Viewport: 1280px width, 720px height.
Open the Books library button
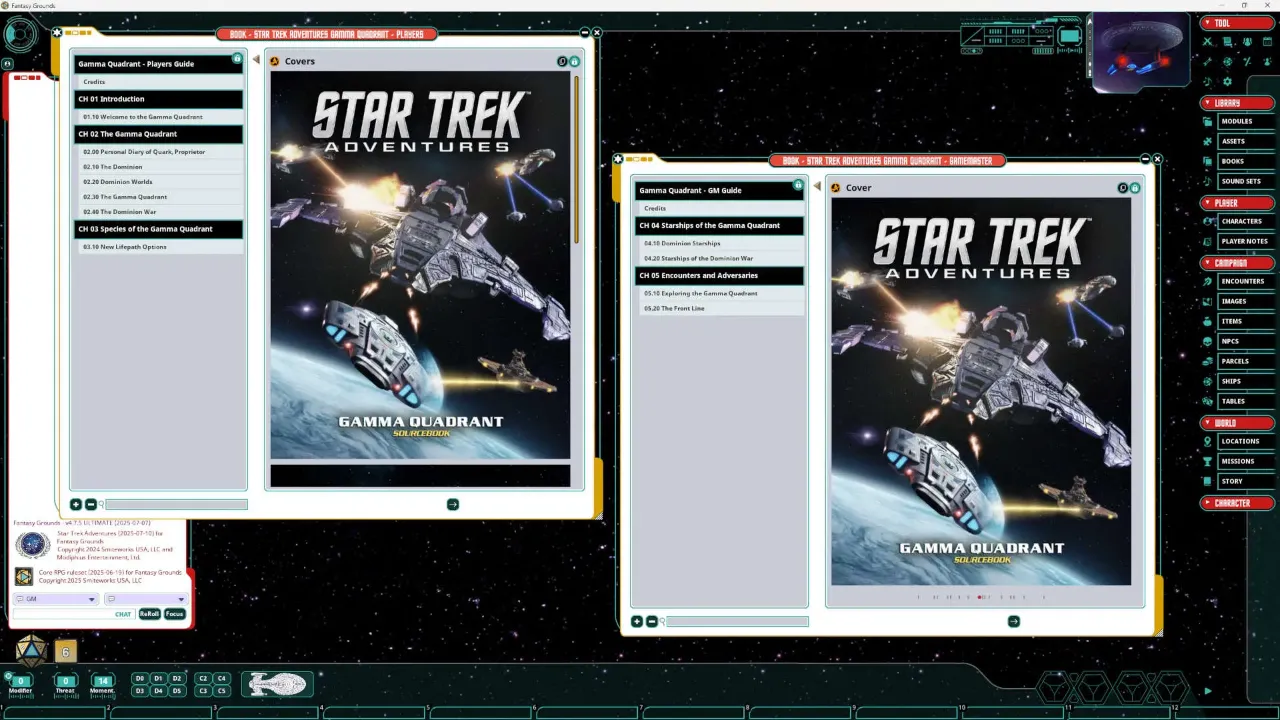click(1245, 161)
